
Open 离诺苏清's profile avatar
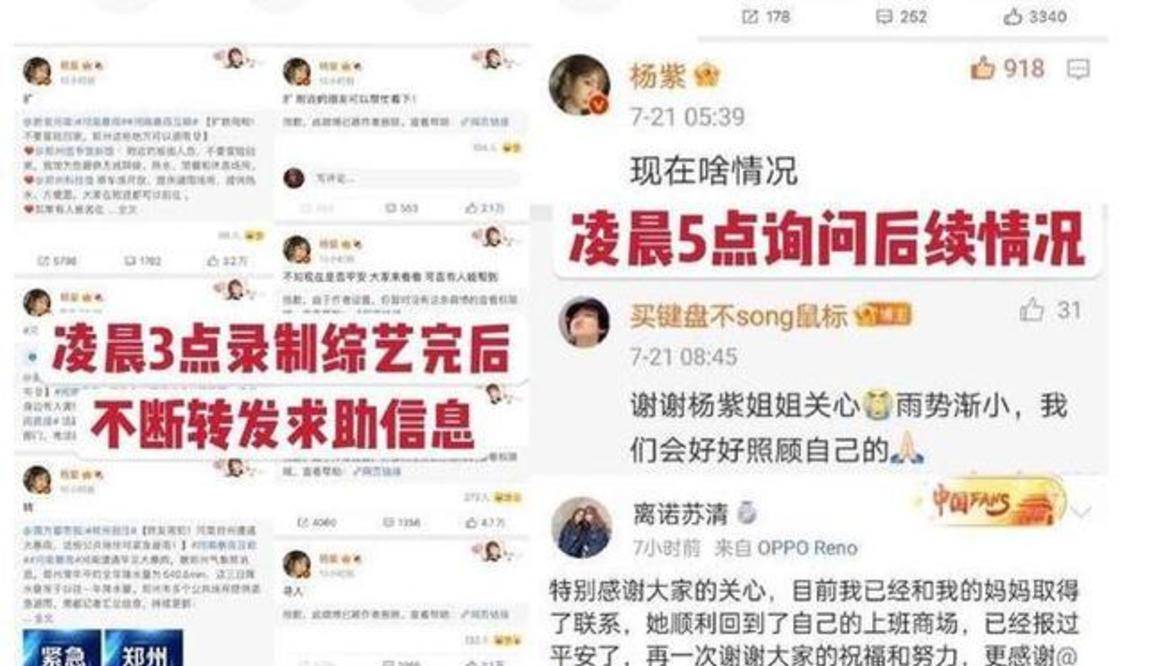point(582,528)
